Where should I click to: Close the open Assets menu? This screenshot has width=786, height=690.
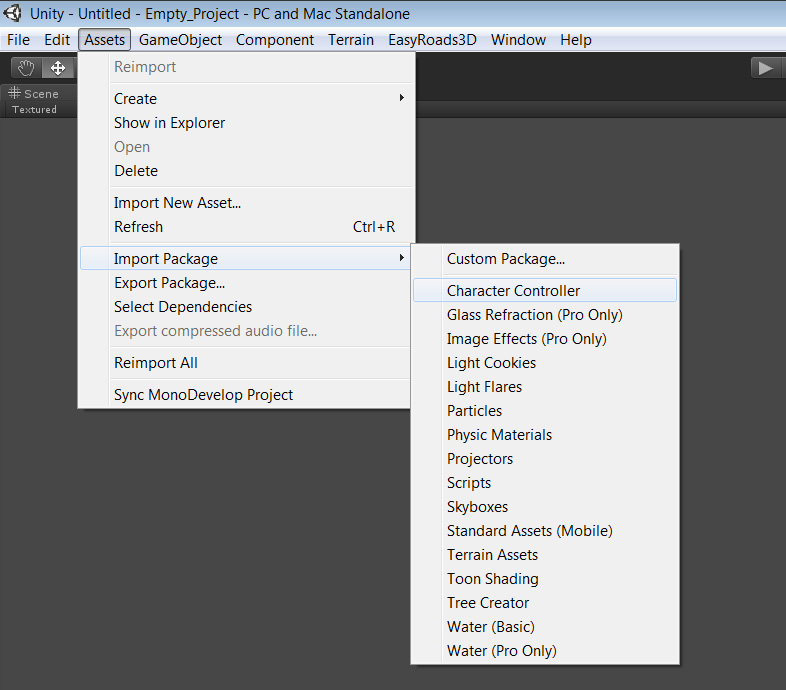click(x=104, y=40)
